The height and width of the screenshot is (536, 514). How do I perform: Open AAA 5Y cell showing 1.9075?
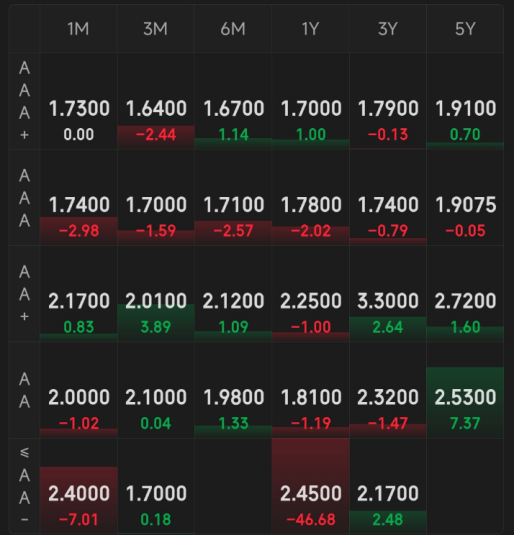(x=465, y=198)
